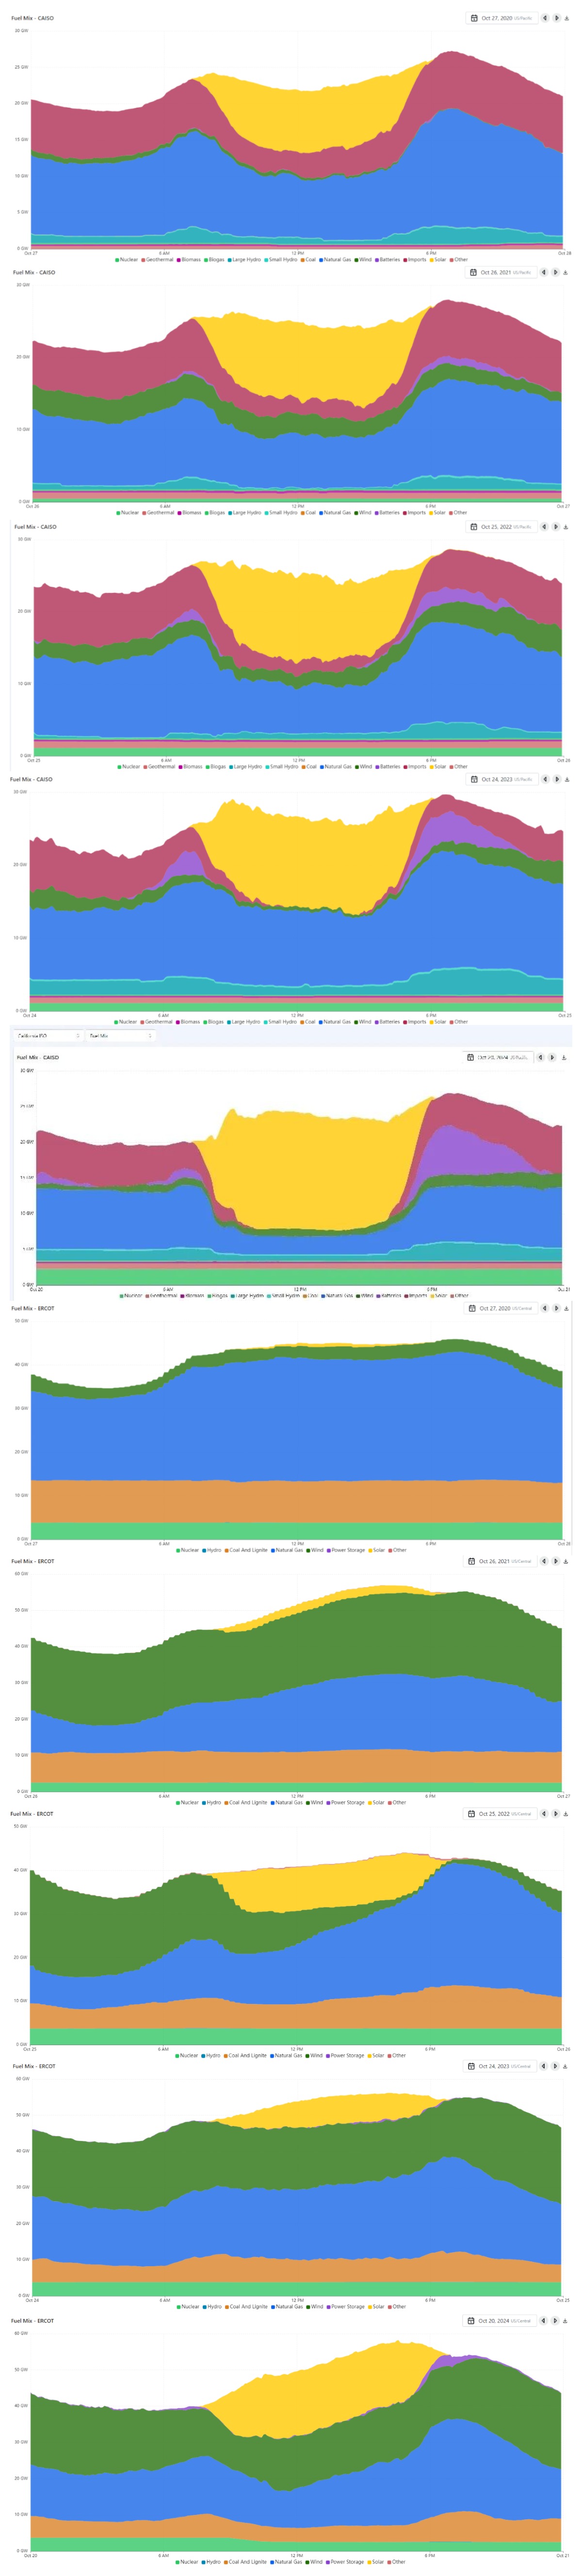Go to next day on ERCOT Oct 26, 2021 chart
The width and height of the screenshot is (582, 2576).
point(556,1561)
